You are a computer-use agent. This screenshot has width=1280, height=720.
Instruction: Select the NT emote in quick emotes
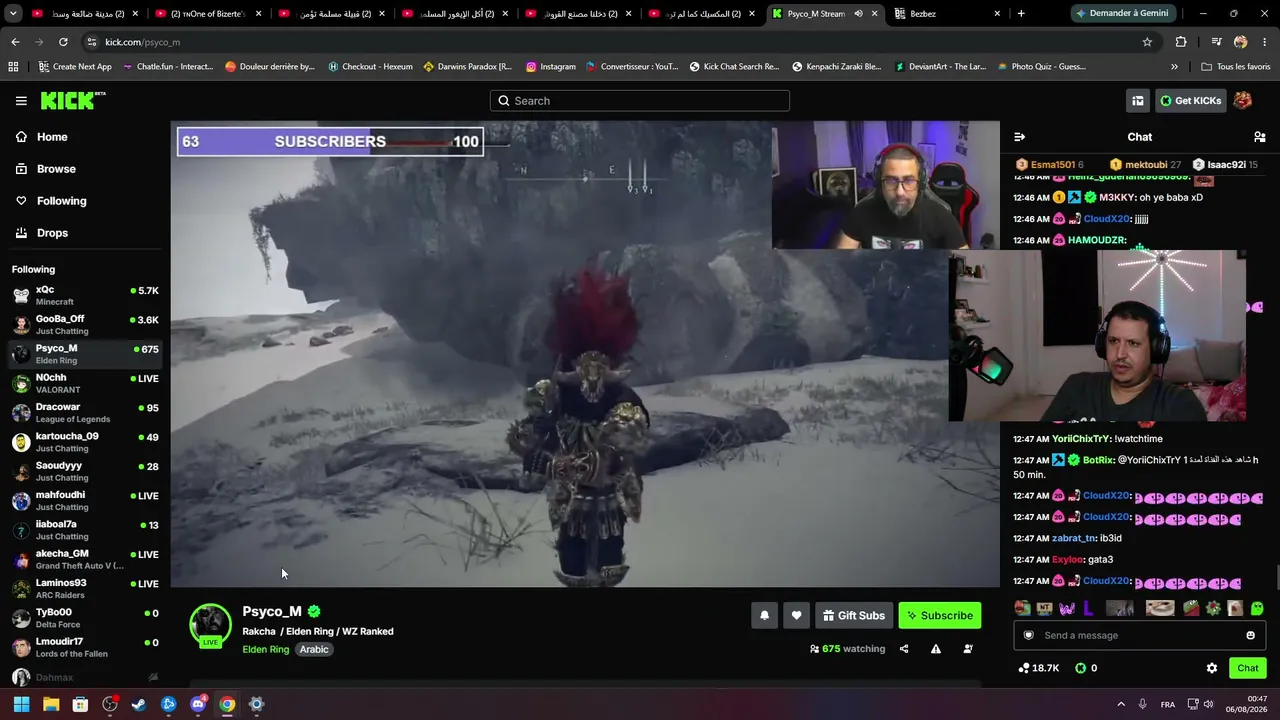coord(1044,608)
